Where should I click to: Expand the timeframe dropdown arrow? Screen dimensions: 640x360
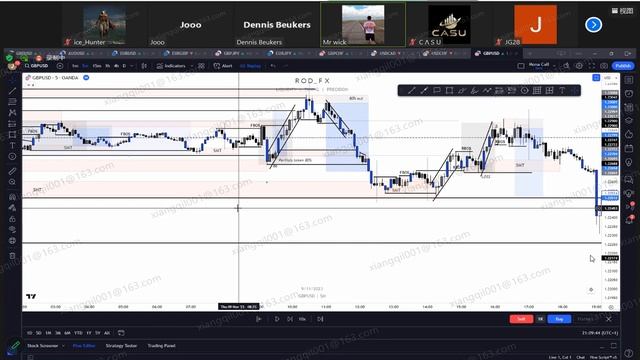[132, 66]
